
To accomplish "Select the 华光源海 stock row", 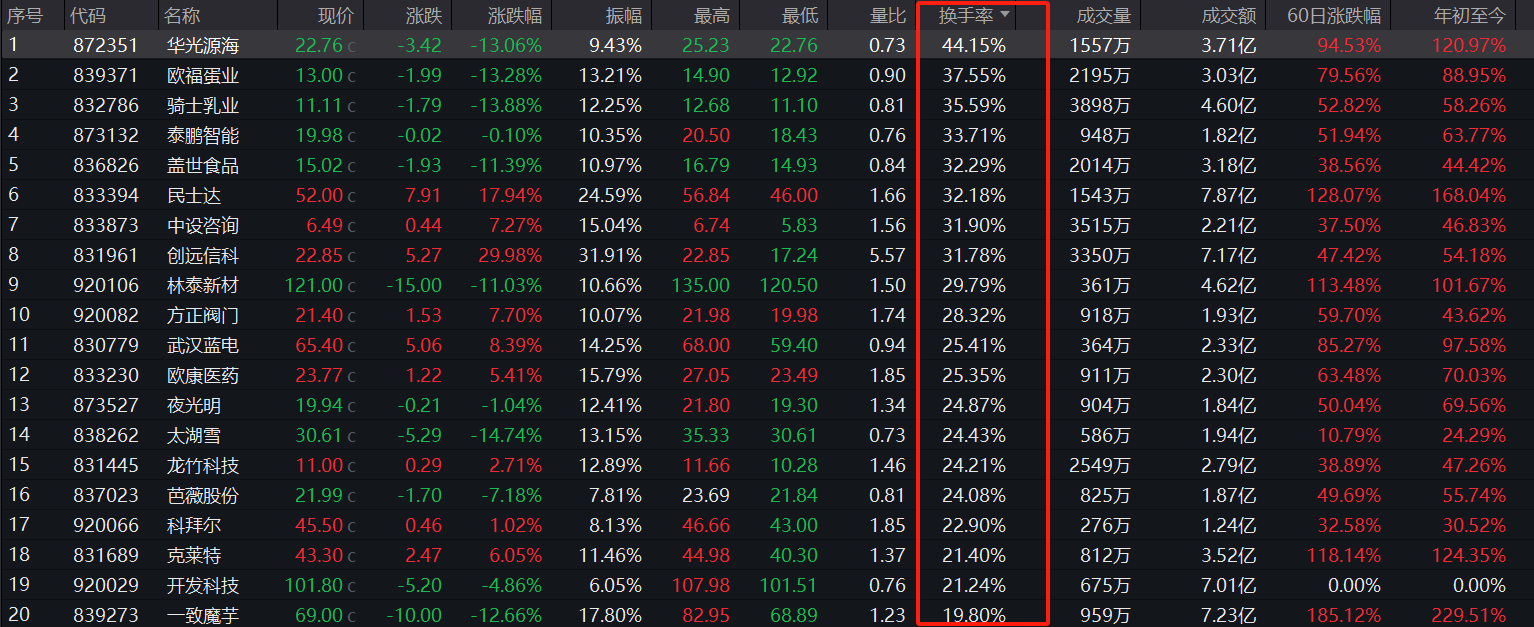I will point(767,45).
